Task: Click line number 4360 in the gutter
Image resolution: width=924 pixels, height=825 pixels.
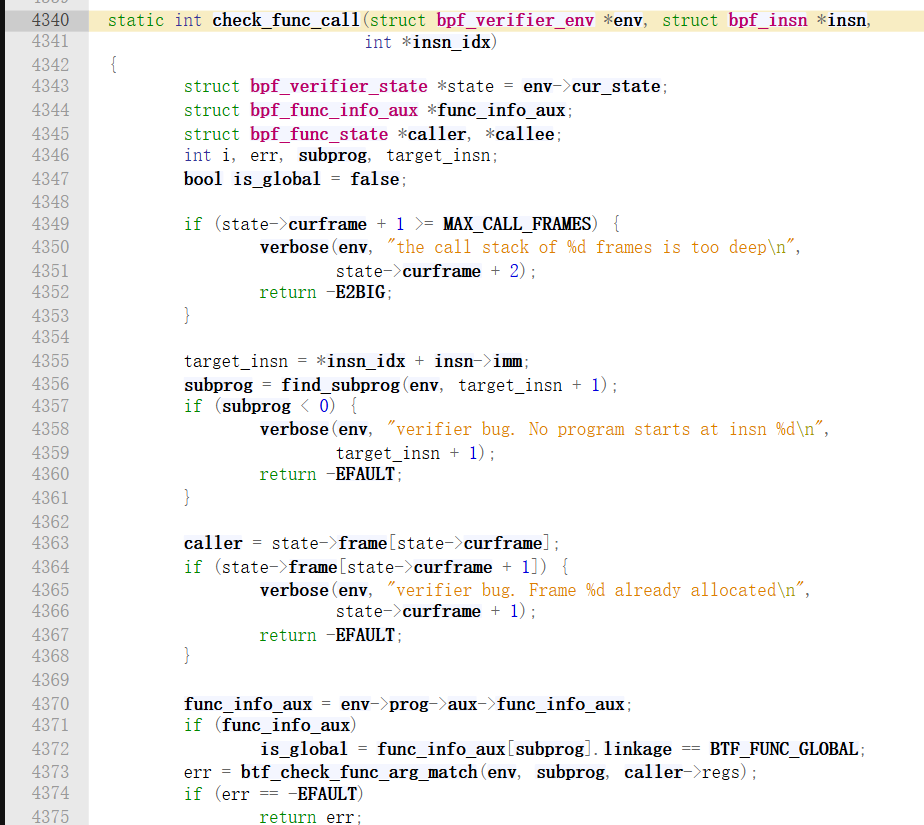Action: (51, 474)
